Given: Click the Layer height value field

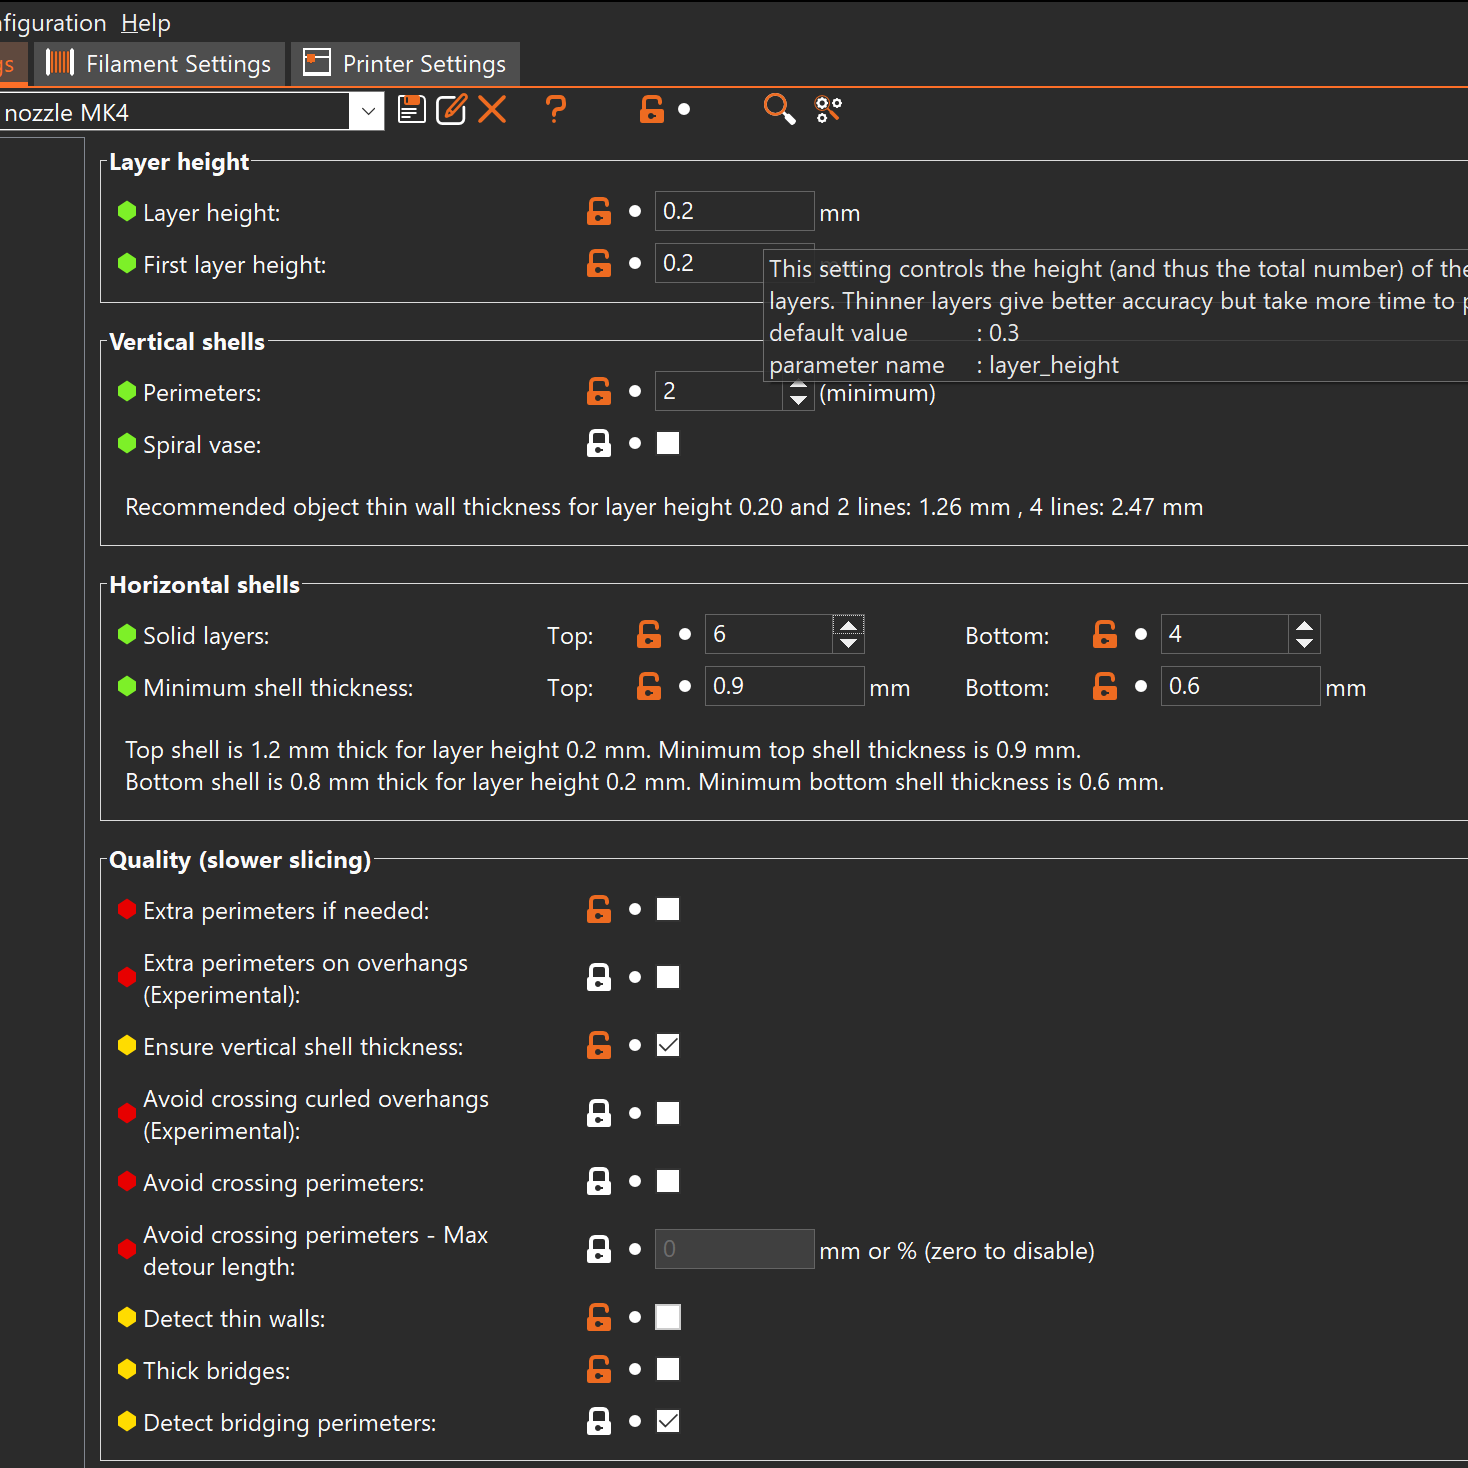Looking at the screenshot, I should [x=735, y=211].
